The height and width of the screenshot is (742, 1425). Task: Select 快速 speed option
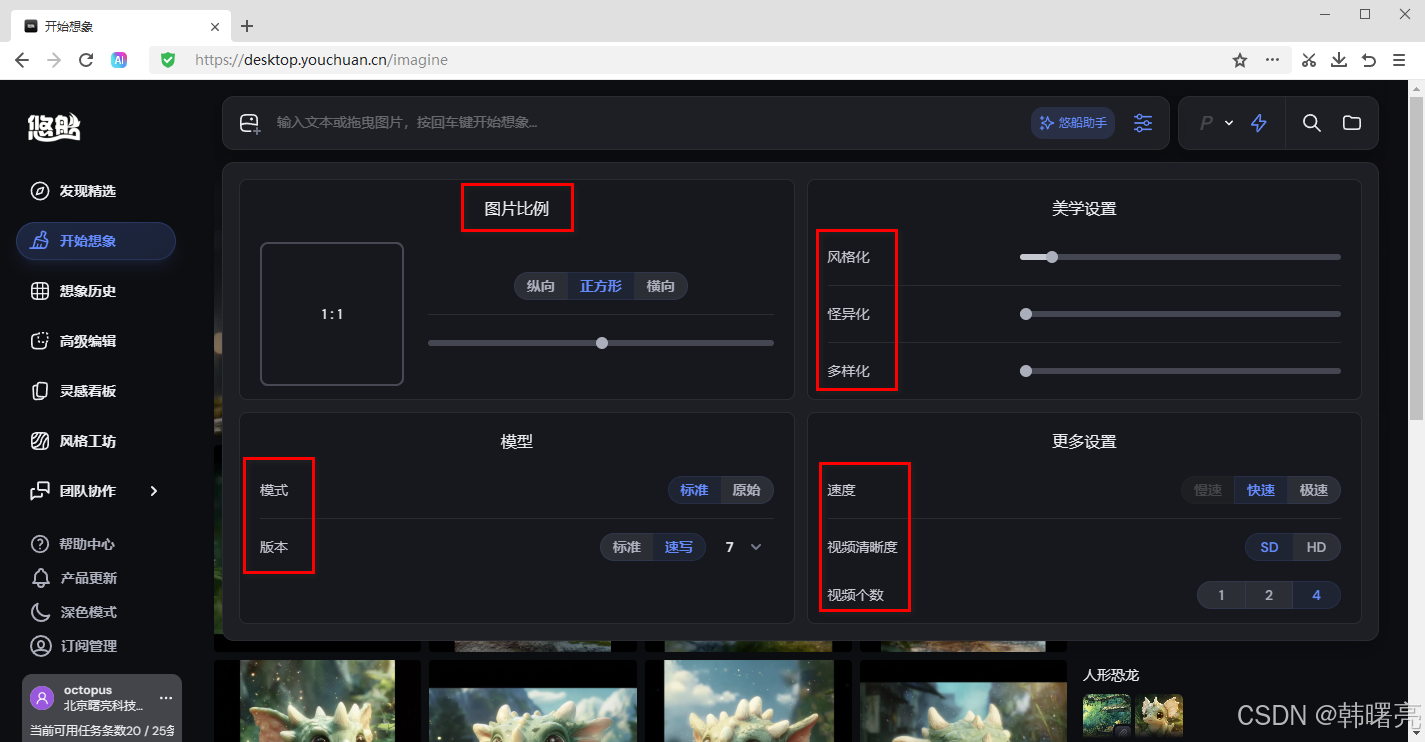point(1261,490)
